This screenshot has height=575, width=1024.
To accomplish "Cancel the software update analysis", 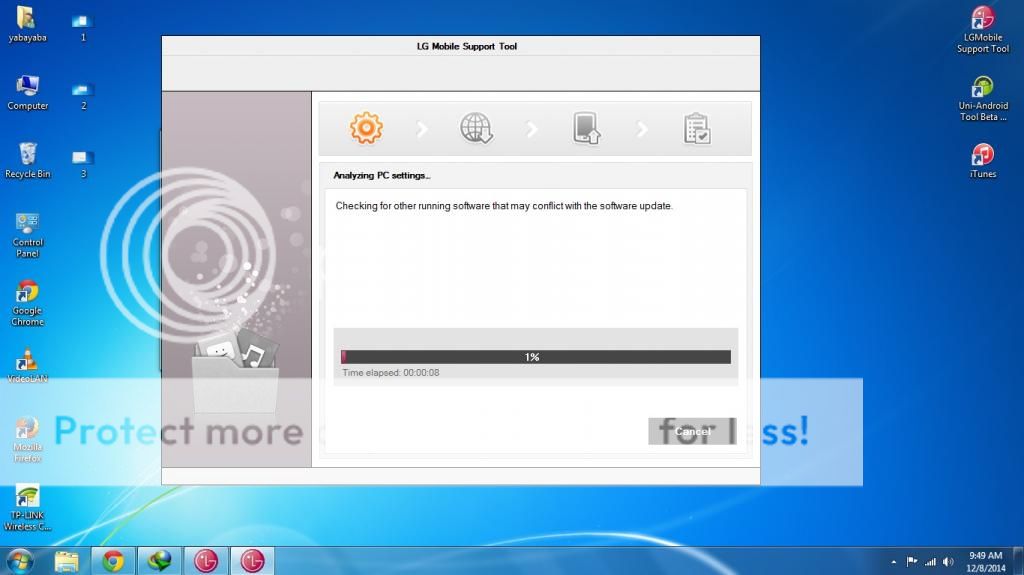I will [x=692, y=431].
